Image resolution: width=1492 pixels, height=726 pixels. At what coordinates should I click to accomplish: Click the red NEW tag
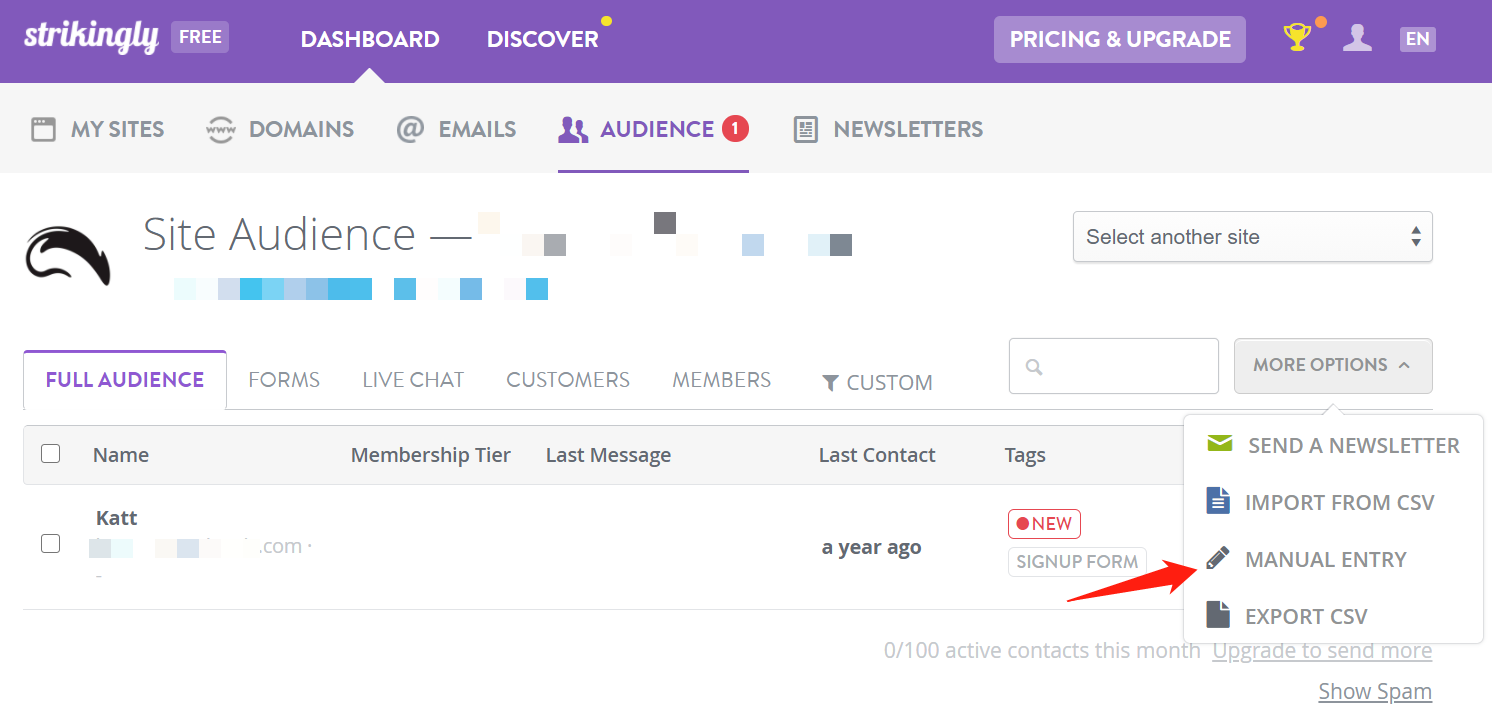[x=1044, y=524]
